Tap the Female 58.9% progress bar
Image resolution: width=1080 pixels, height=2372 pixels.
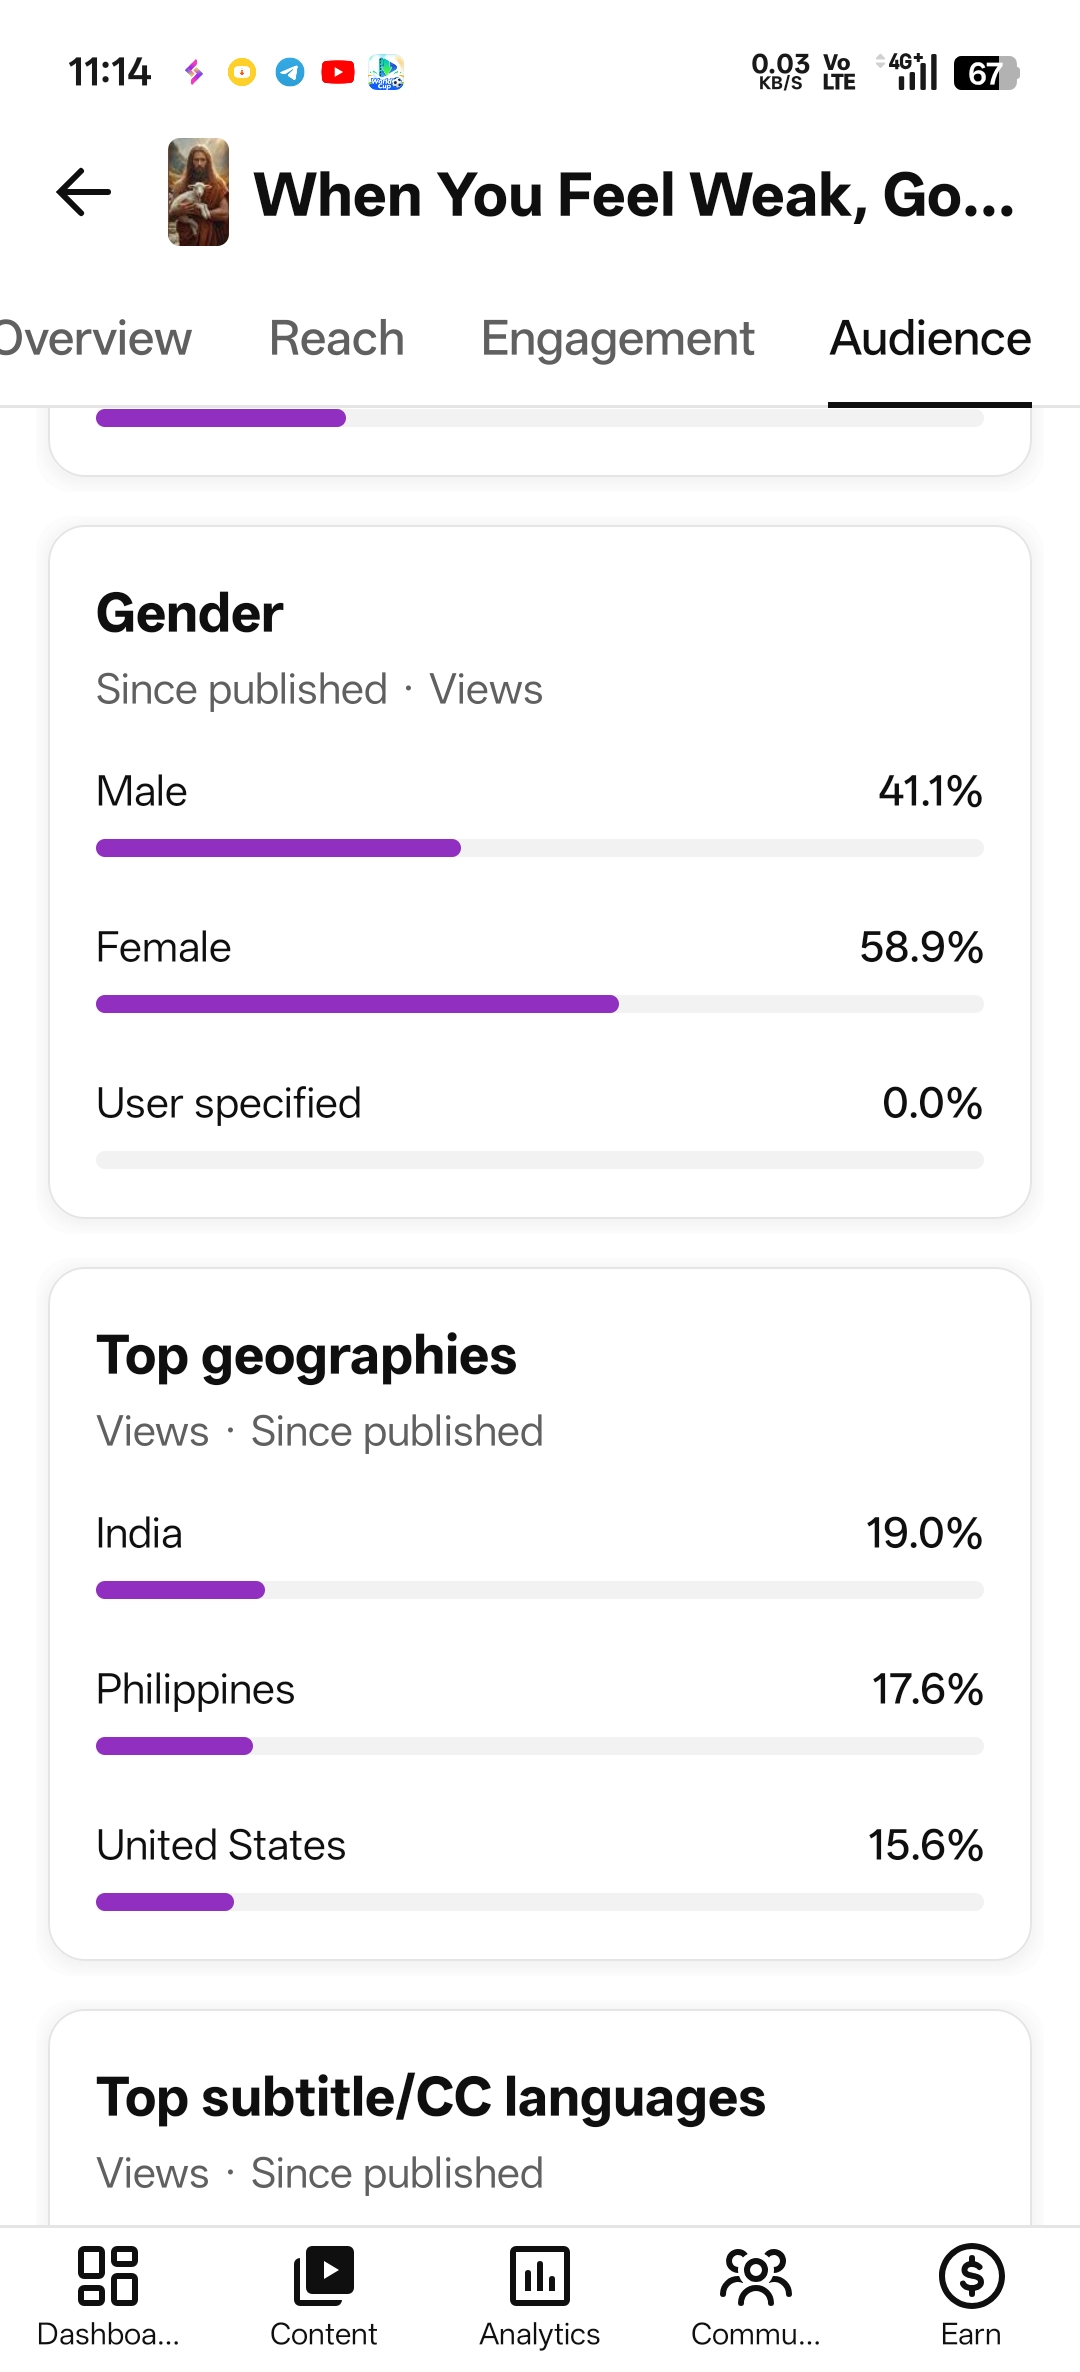coord(540,1004)
